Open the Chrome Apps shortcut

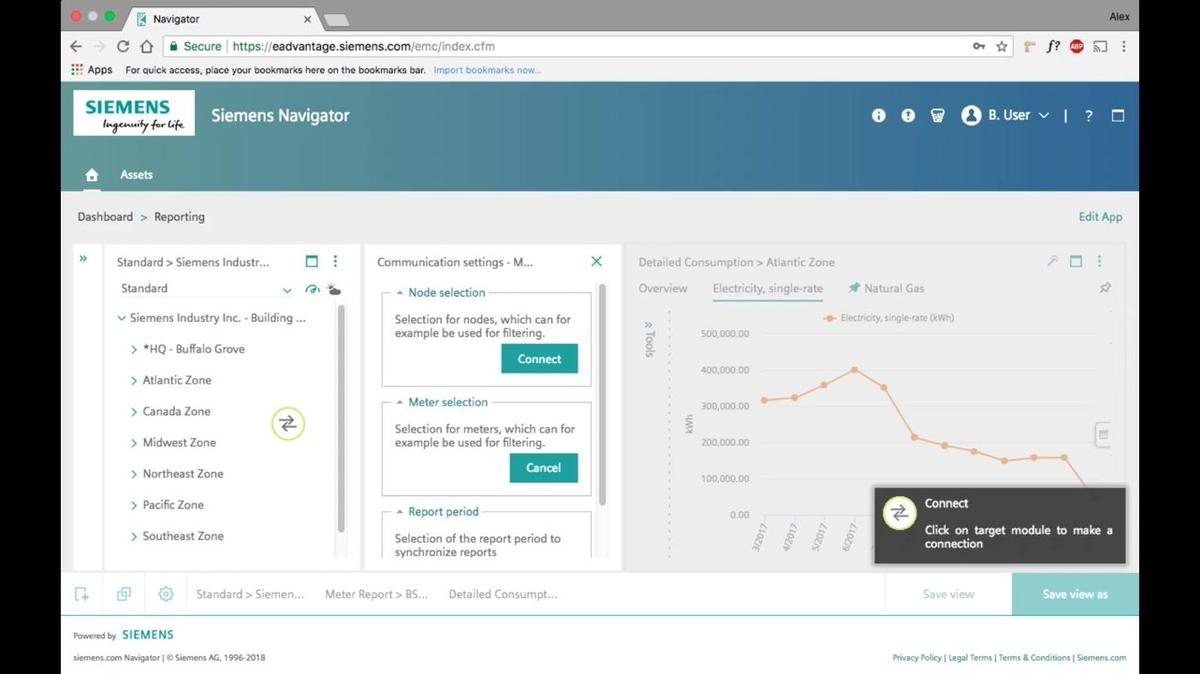92,70
